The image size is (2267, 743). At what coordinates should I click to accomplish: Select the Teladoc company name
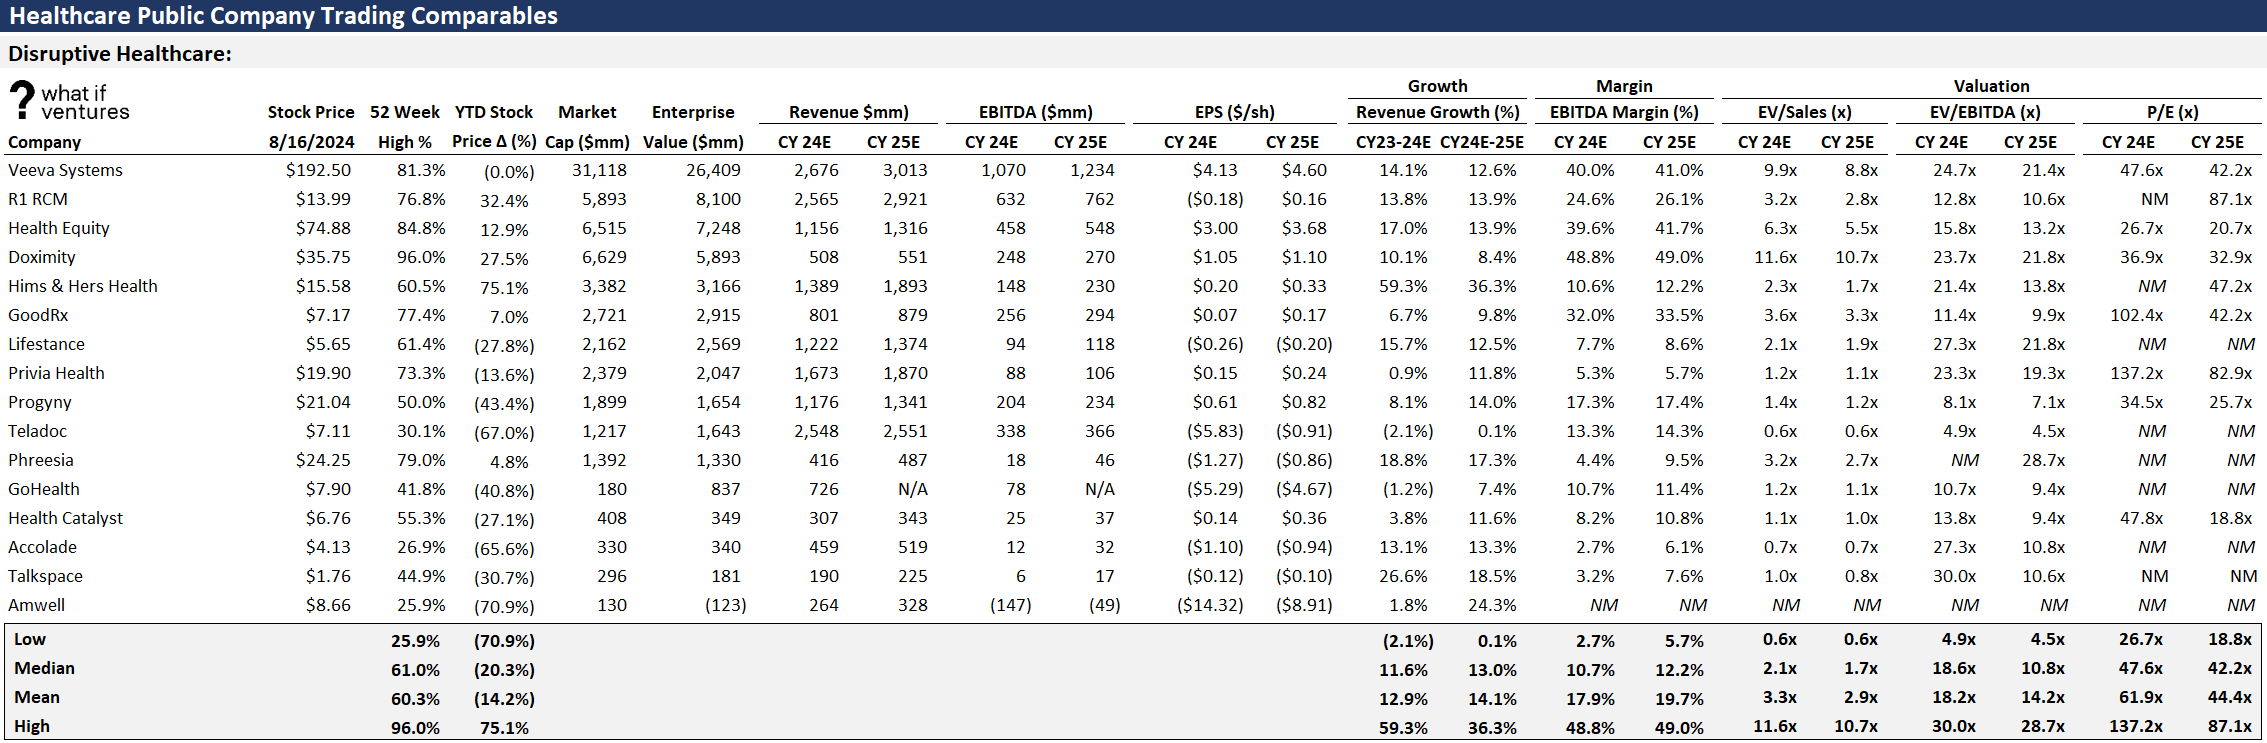37,431
